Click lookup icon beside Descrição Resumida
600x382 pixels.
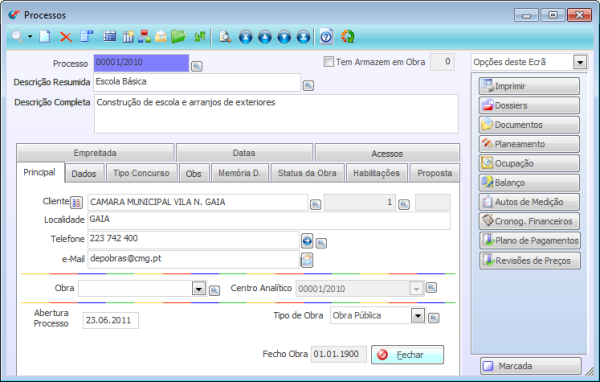(308, 85)
